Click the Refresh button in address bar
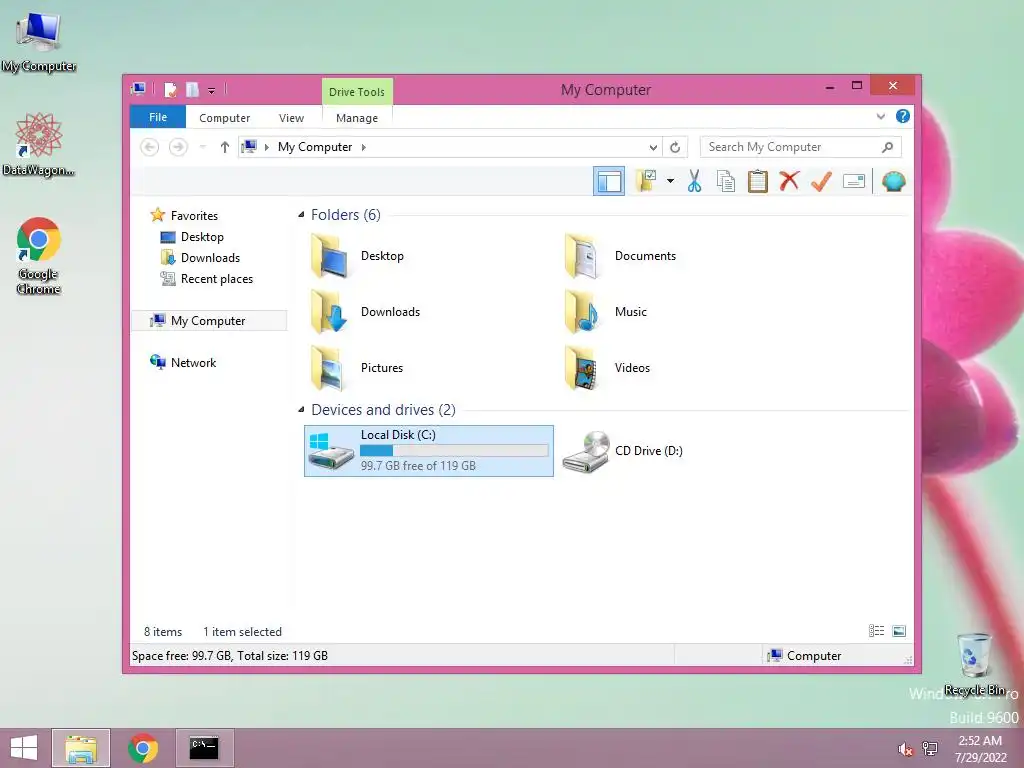Screen dimensions: 1024x768 [x=675, y=147]
